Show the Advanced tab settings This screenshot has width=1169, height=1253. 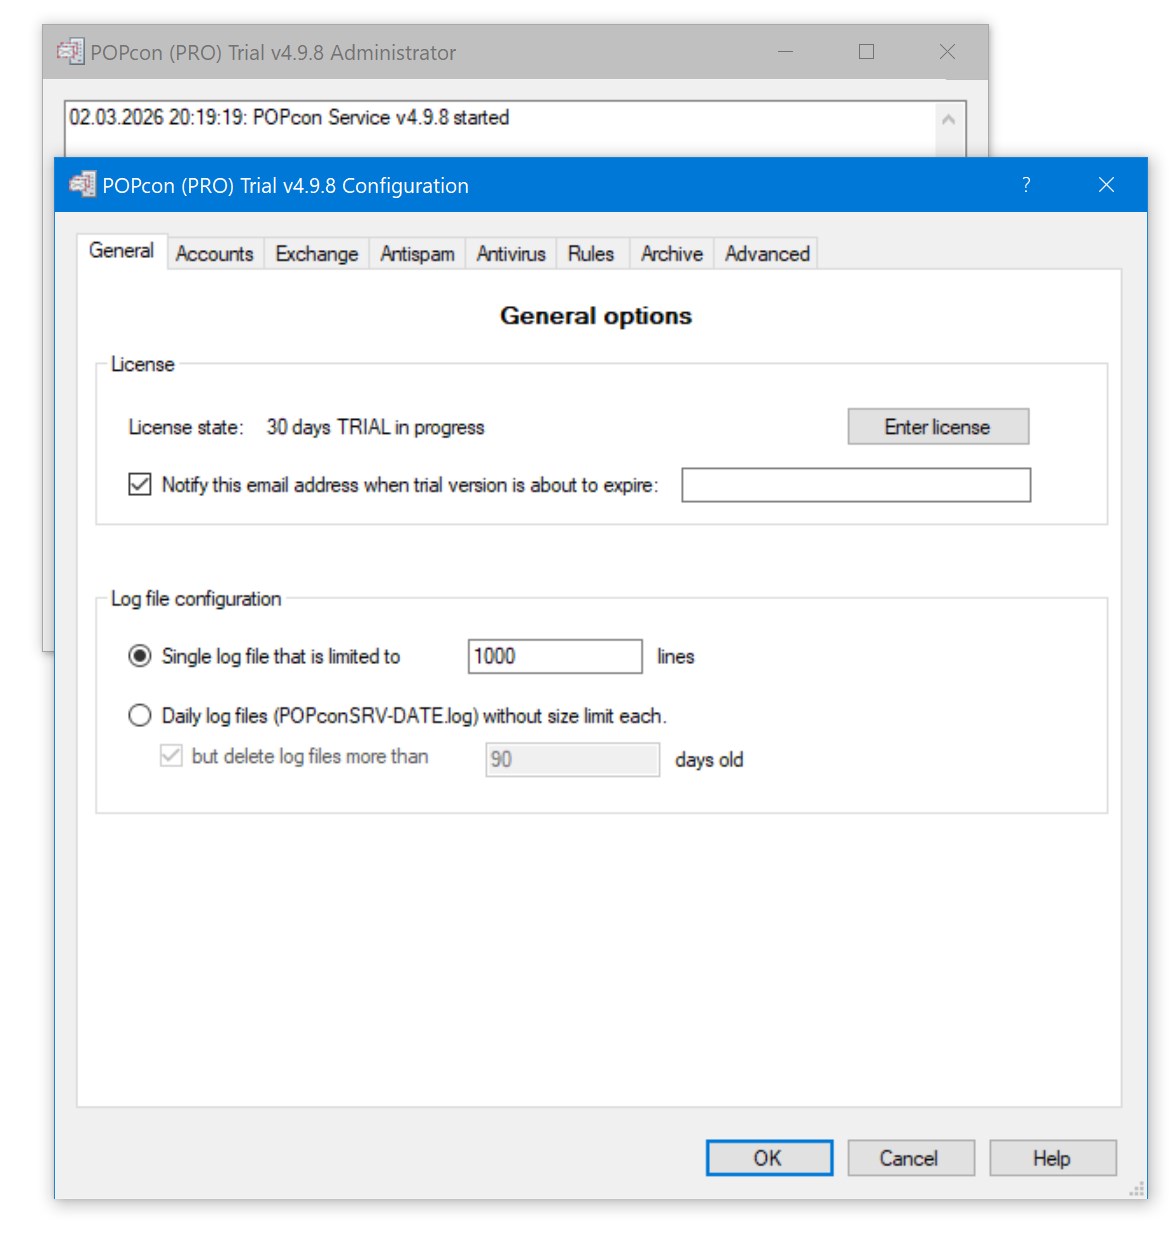767,254
